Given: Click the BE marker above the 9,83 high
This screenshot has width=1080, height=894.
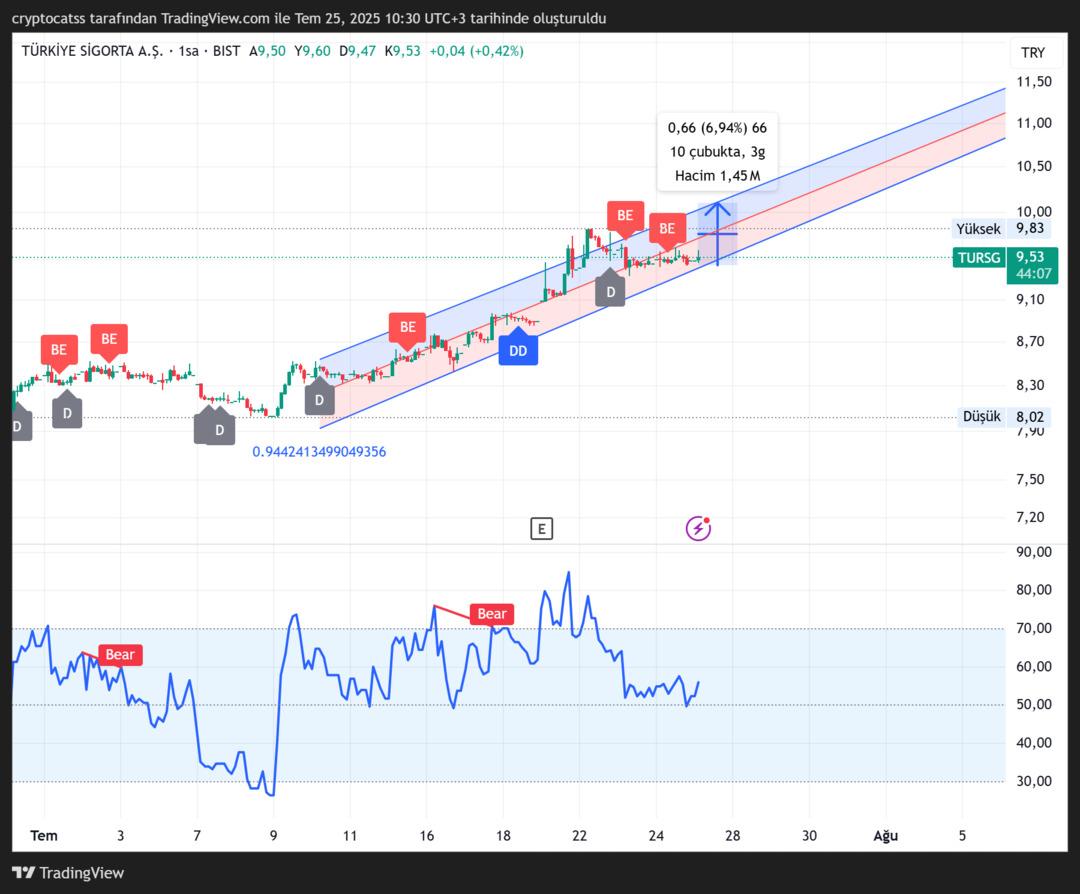Looking at the screenshot, I should [625, 216].
